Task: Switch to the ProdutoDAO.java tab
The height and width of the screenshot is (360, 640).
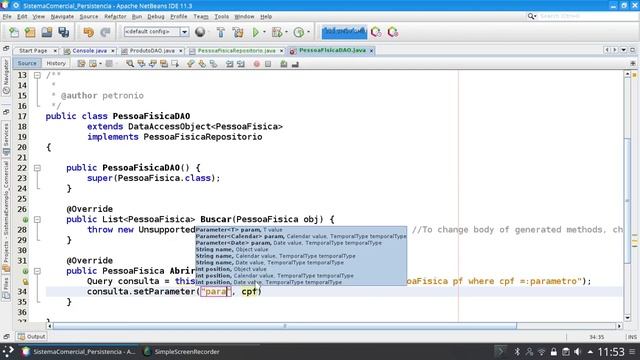Action: pos(152,51)
